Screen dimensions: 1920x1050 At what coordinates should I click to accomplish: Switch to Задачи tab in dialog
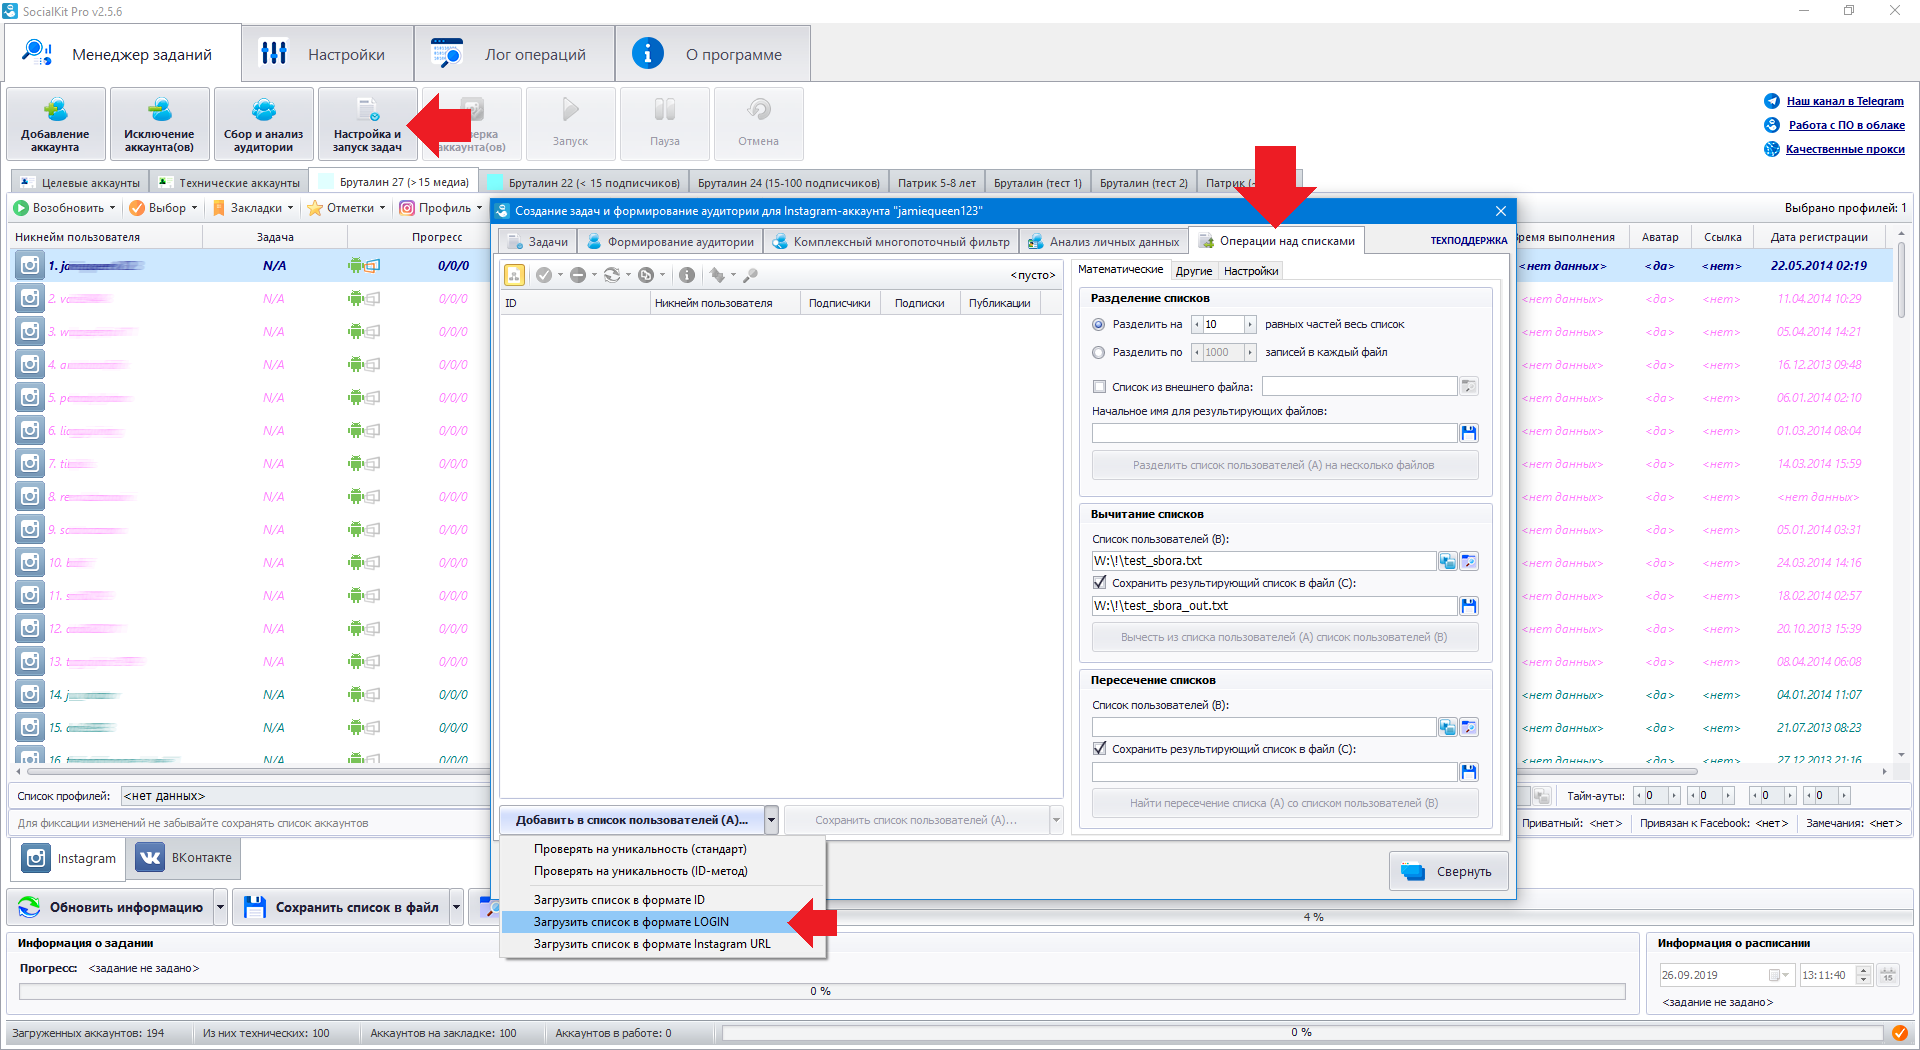[x=538, y=242]
